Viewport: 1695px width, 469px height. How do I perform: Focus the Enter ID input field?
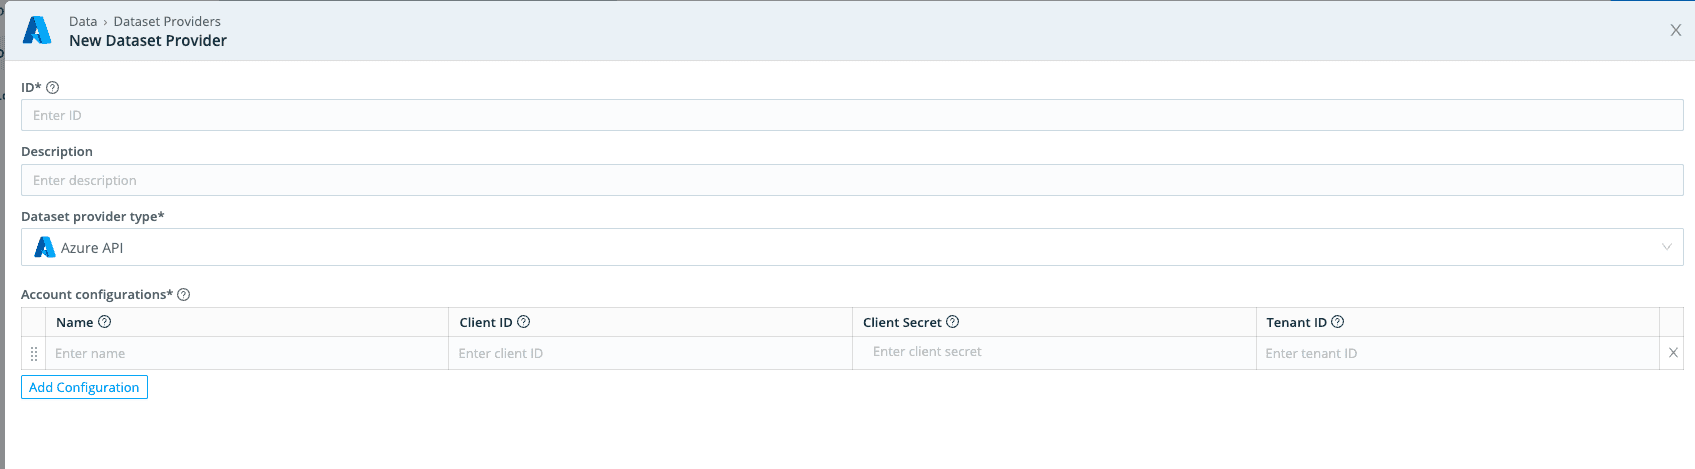850,116
